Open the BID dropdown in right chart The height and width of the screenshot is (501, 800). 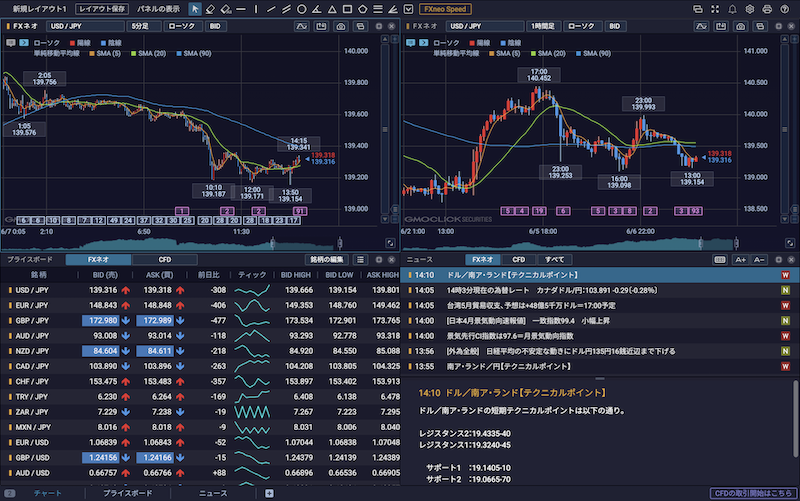(615, 26)
